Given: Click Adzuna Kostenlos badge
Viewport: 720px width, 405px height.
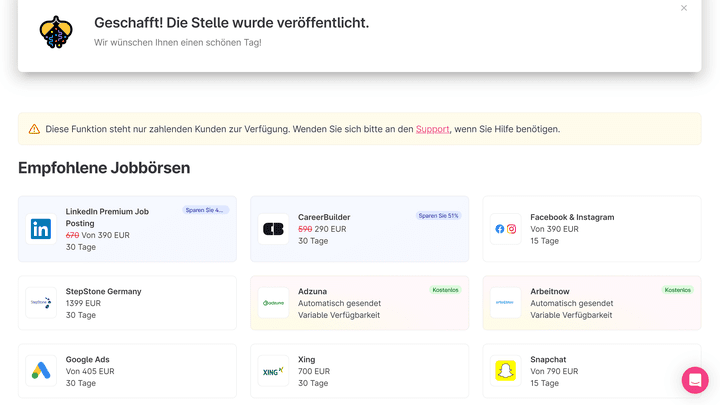Looking at the screenshot, I should tap(445, 290).
